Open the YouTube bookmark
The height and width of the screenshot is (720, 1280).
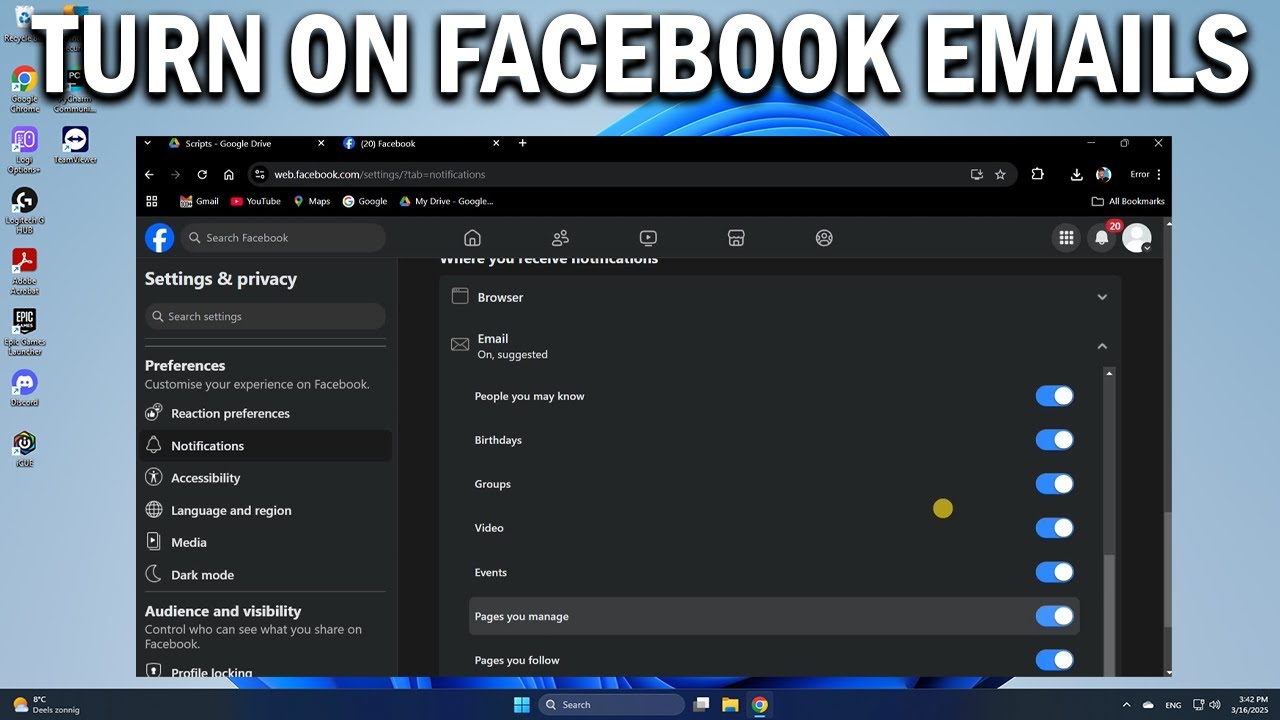tap(256, 201)
